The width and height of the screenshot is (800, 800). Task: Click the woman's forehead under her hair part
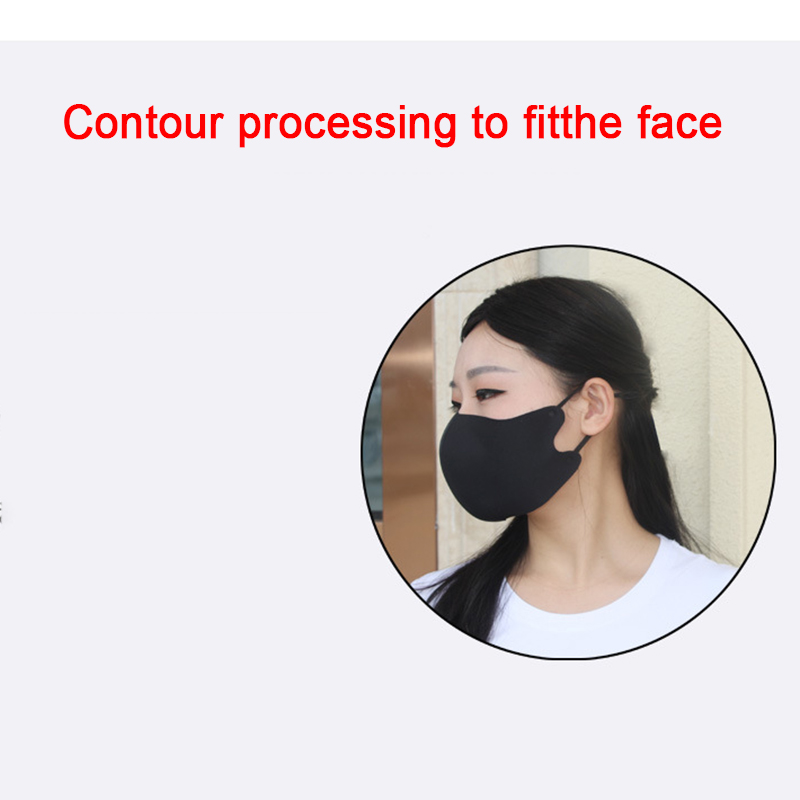point(480,347)
